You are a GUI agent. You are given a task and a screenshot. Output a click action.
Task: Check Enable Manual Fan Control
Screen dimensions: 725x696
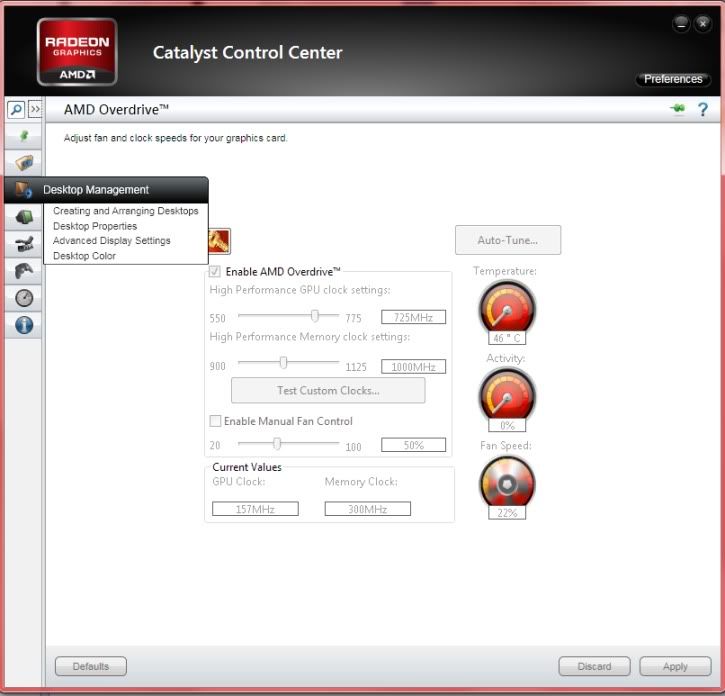pyautogui.click(x=215, y=421)
